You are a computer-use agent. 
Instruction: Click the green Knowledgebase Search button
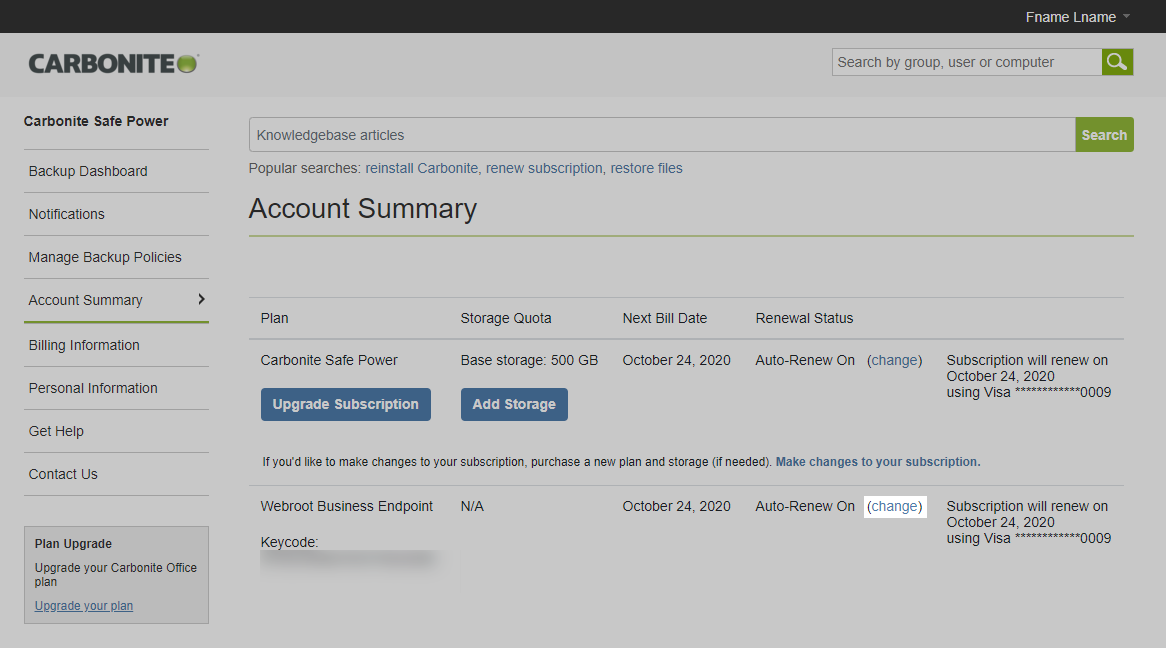coord(1104,135)
